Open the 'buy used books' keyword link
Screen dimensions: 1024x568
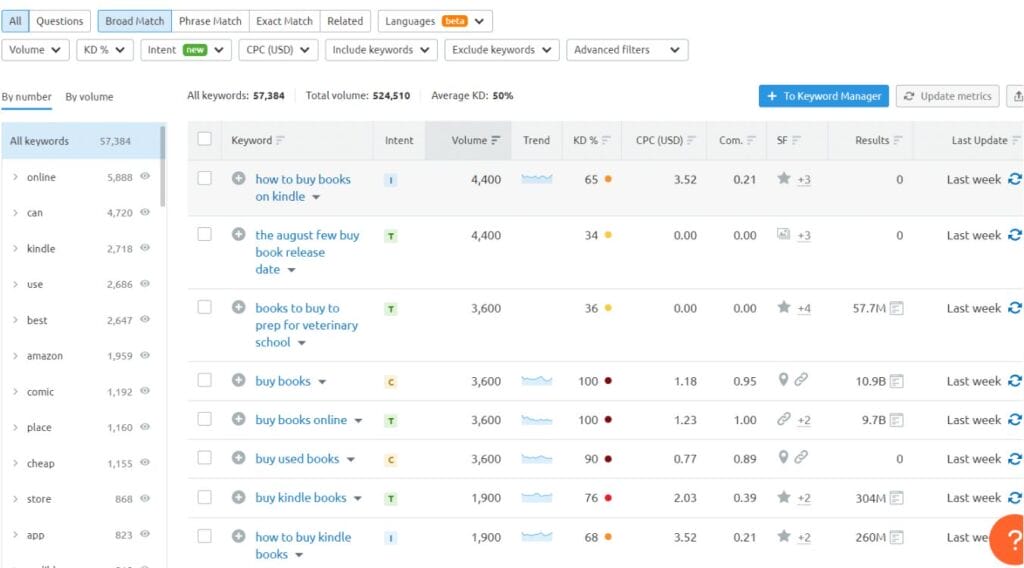(x=297, y=459)
